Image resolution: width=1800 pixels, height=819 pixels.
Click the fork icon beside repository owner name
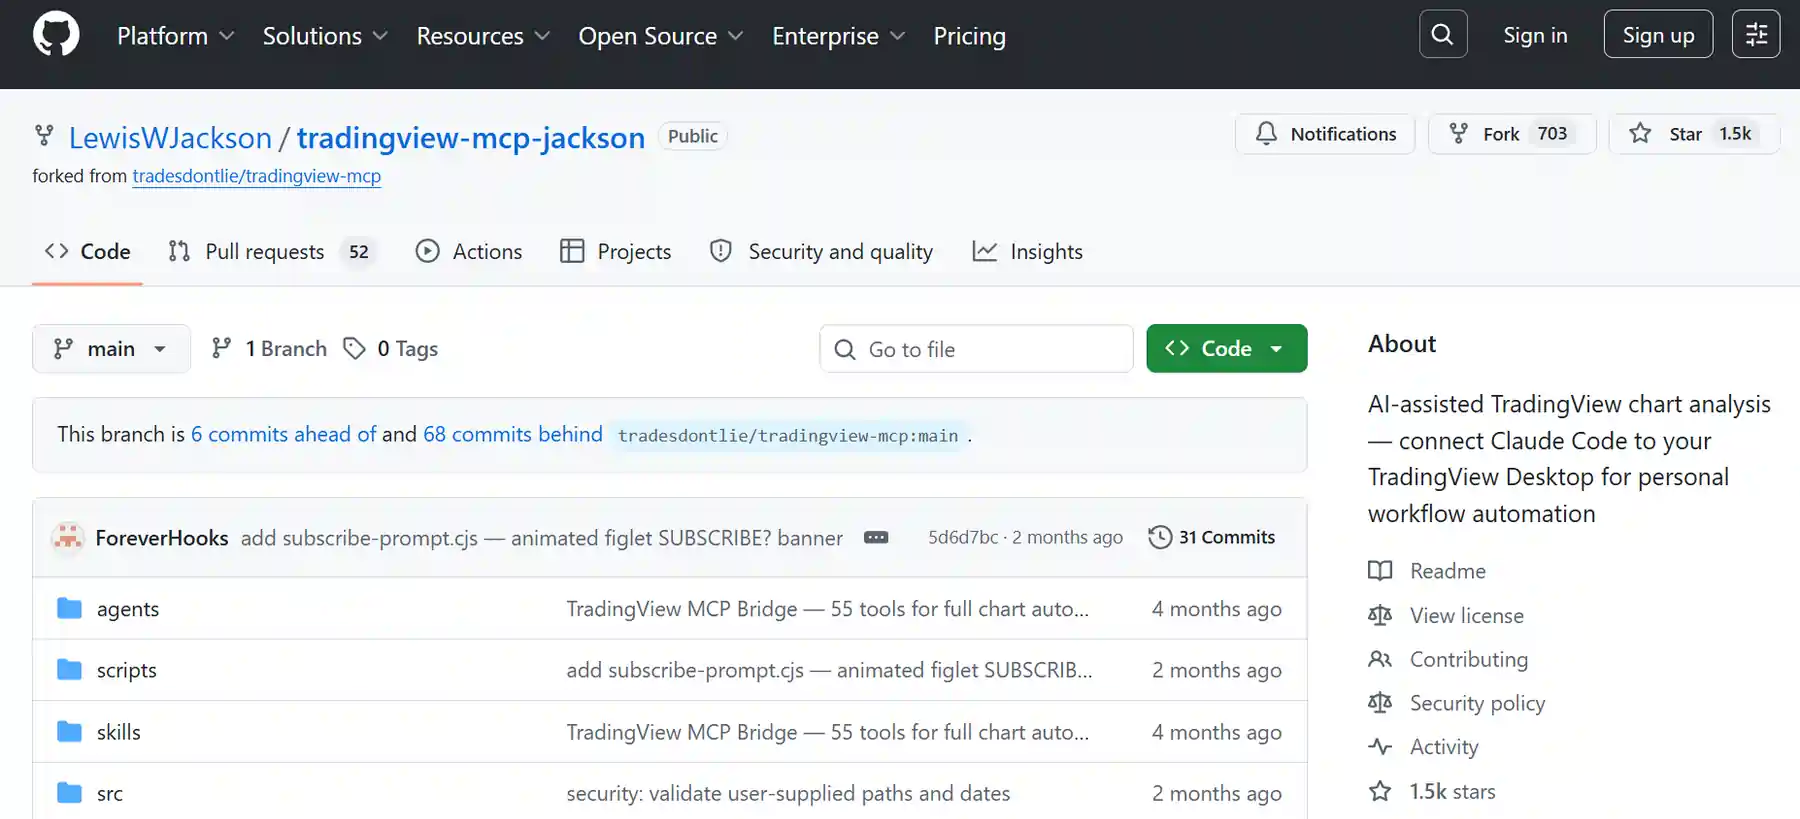[44, 136]
